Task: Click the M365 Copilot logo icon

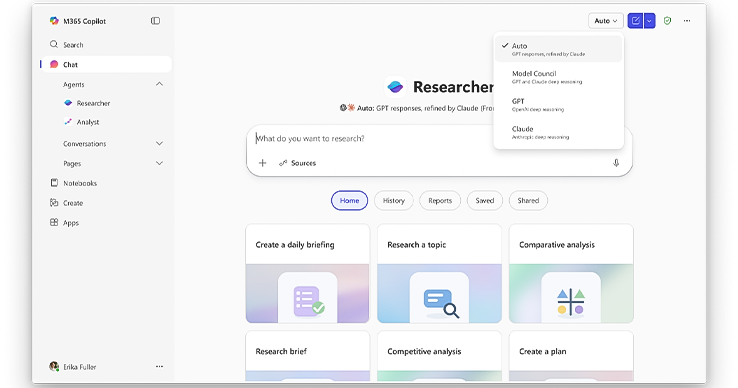Action: [x=54, y=21]
